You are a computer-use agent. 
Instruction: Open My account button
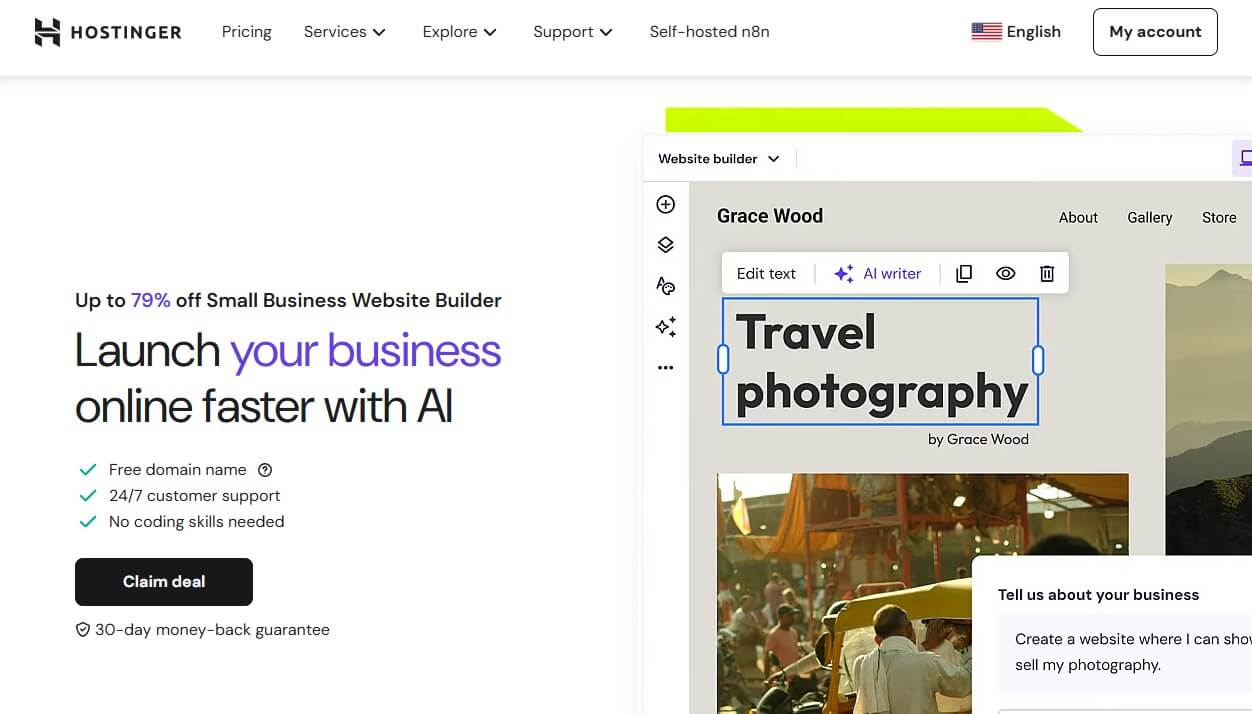point(1155,32)
